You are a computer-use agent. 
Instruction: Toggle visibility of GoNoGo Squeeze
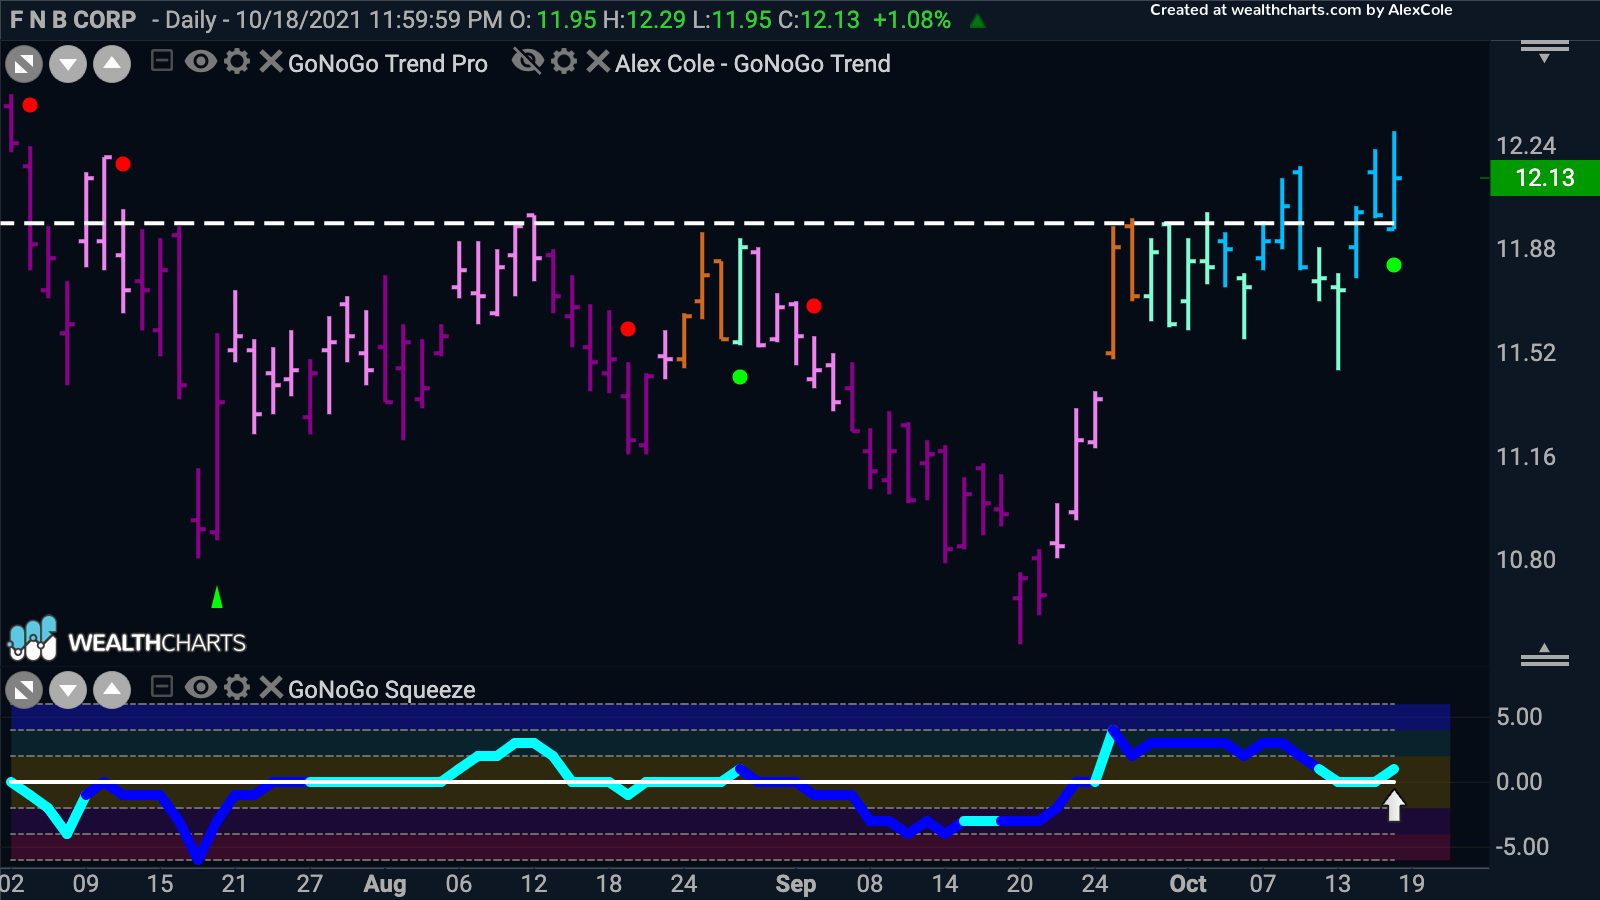(x=200, y=687)
